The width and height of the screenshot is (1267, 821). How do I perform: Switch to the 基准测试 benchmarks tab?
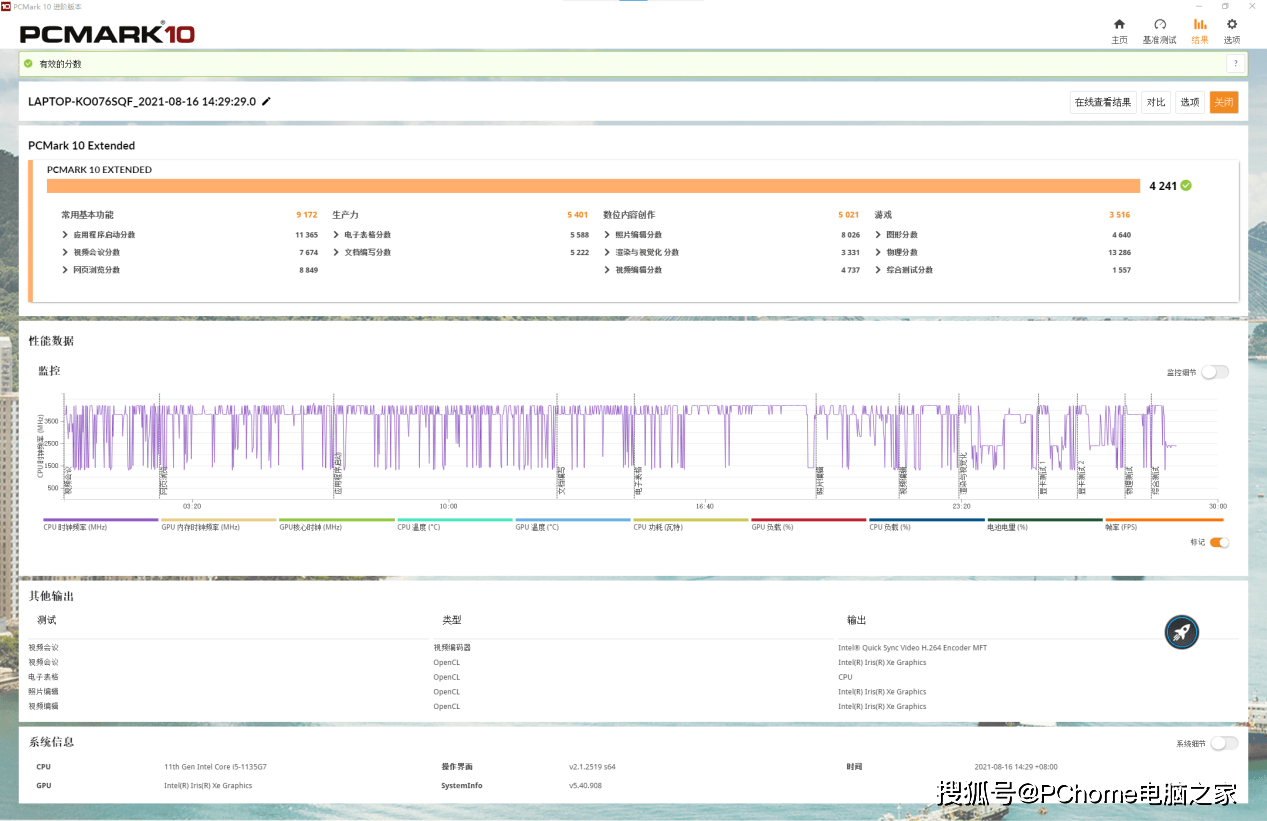[x=1159, y=31]
